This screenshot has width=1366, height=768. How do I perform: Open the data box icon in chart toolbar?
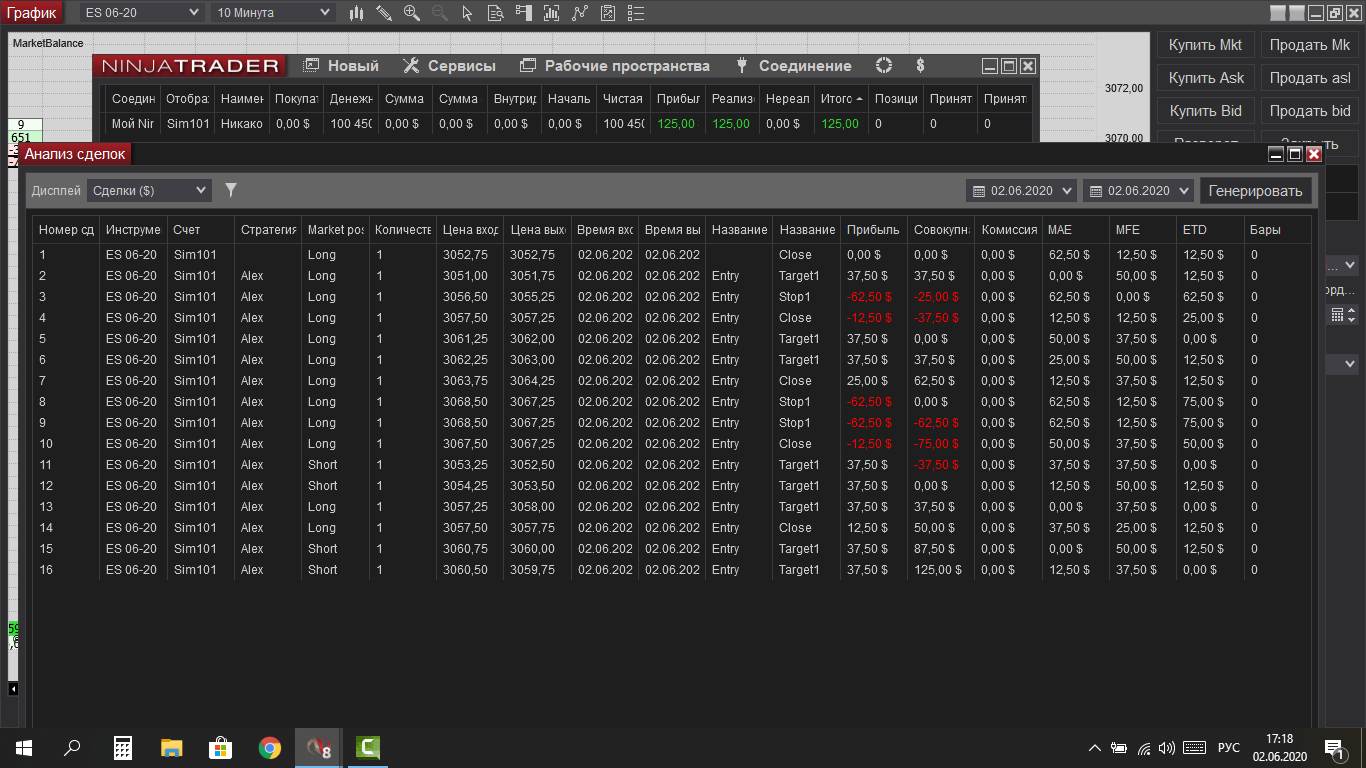pyautogui.click(x=496, y=13)
